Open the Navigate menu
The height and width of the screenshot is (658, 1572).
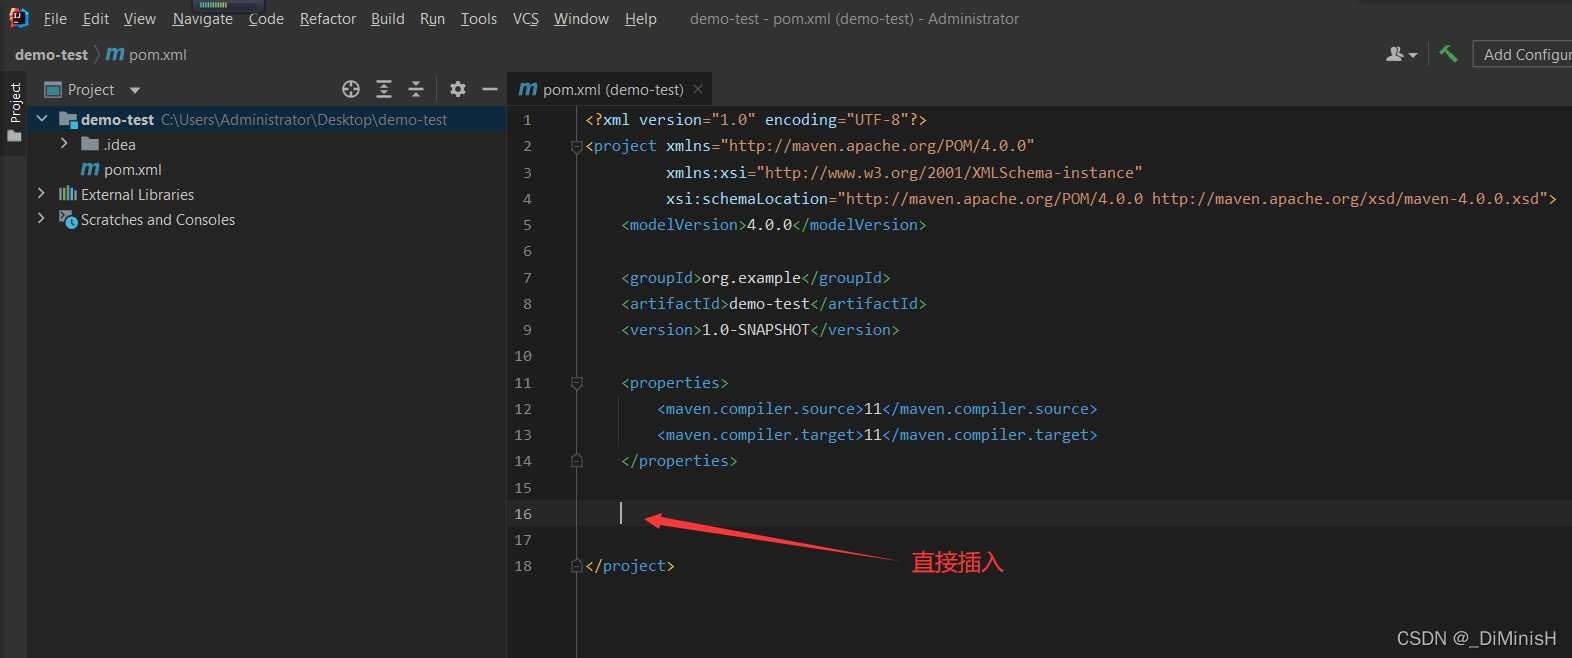[202, 19]
